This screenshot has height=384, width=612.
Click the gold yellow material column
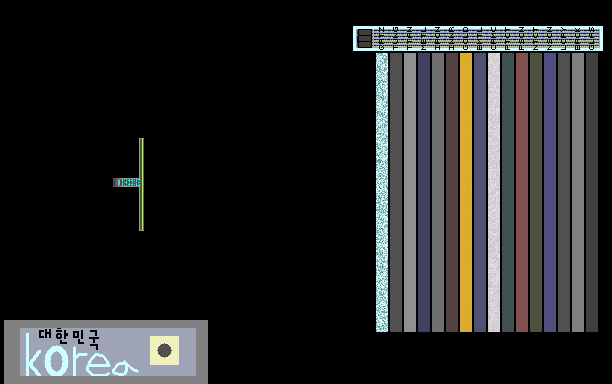click(466, 192)
